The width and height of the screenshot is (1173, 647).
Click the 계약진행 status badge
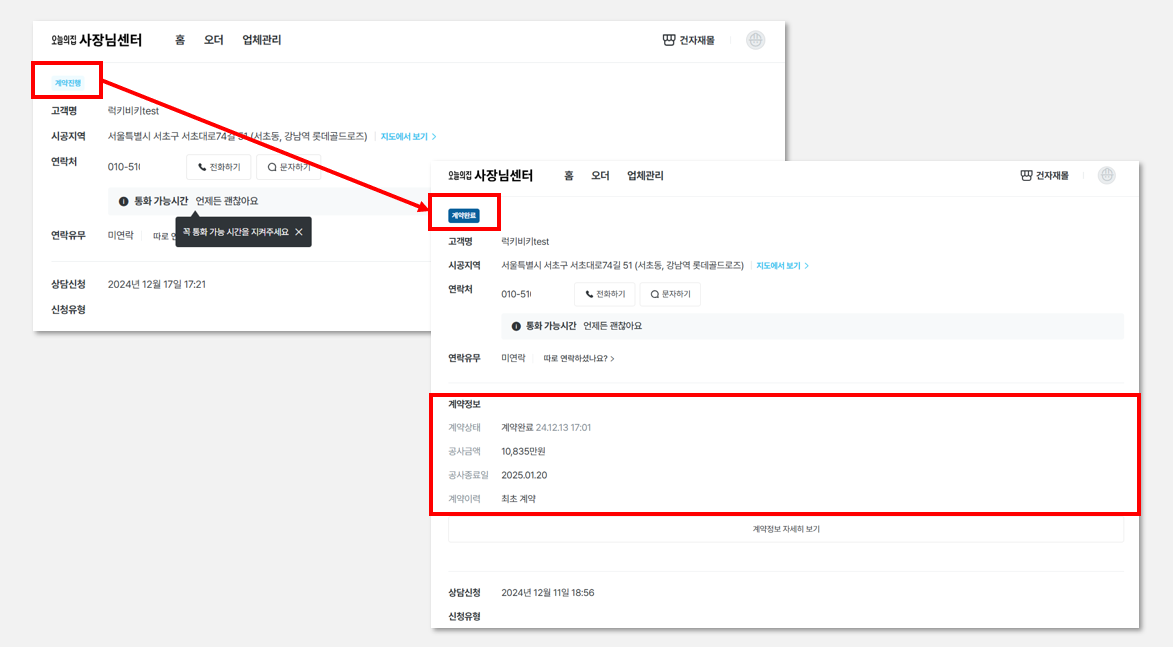(x=67, y=83)
